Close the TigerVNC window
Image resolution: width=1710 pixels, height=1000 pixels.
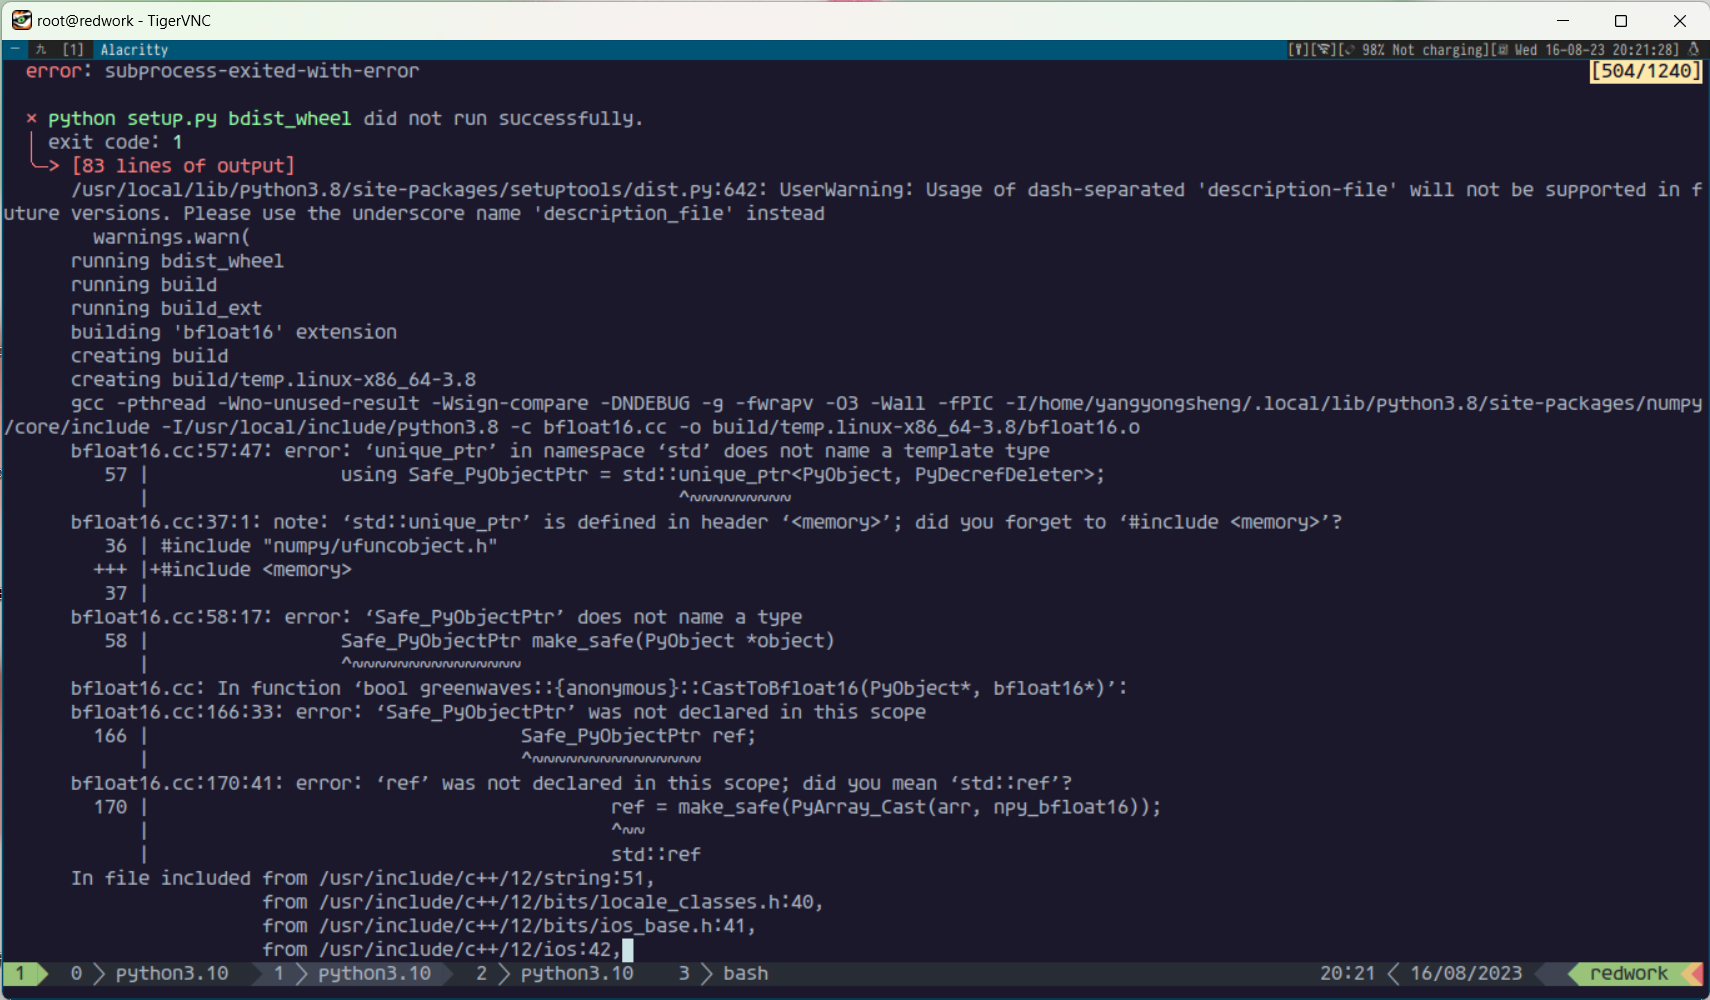coord(1680,20)
